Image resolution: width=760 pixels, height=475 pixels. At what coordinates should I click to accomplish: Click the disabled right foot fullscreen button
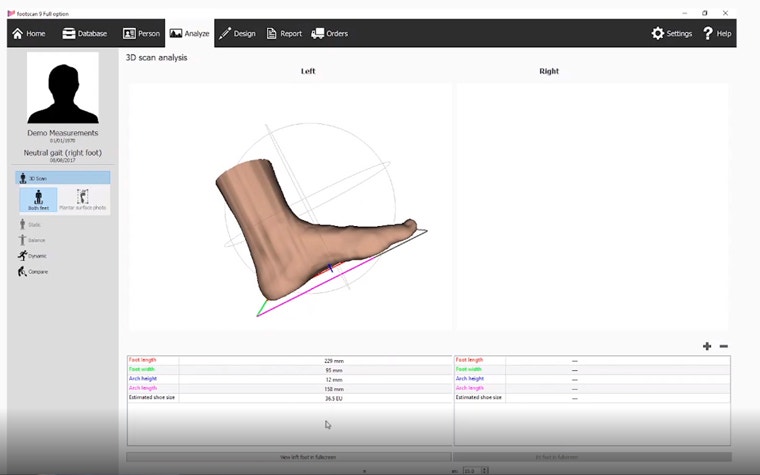(592, 457)
